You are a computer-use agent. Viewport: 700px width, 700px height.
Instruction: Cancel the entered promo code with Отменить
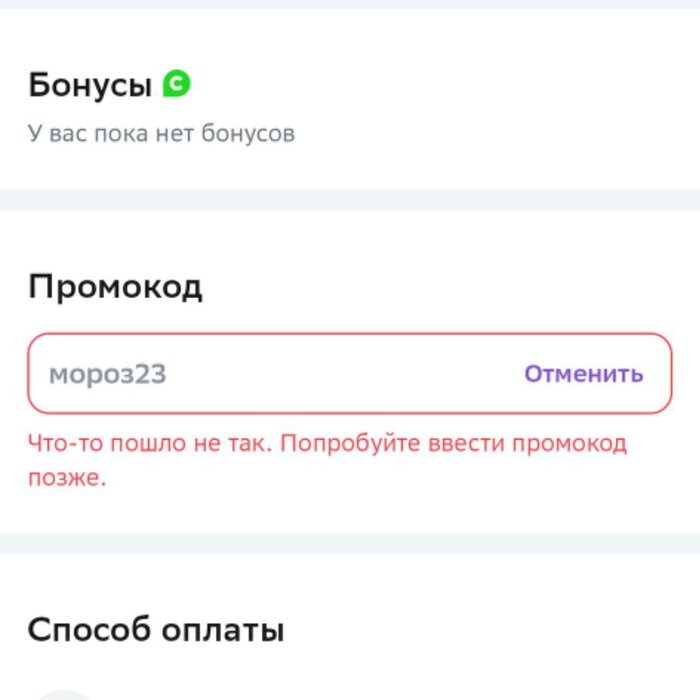pos(583,374)
